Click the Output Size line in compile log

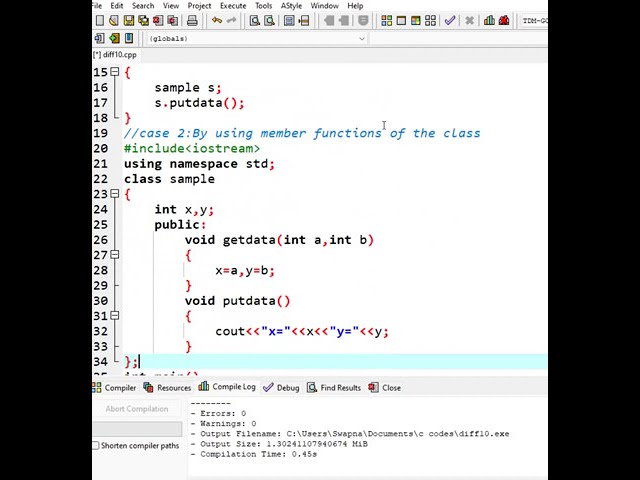(279, 444)
